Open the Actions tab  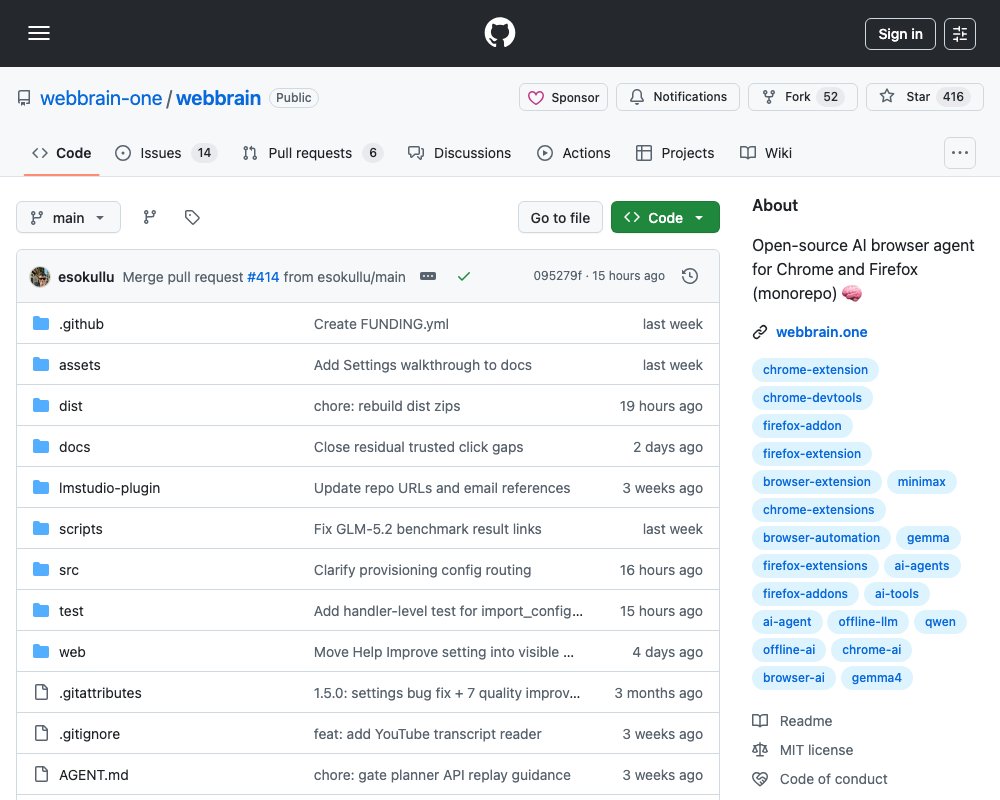(x=573, y=153)
